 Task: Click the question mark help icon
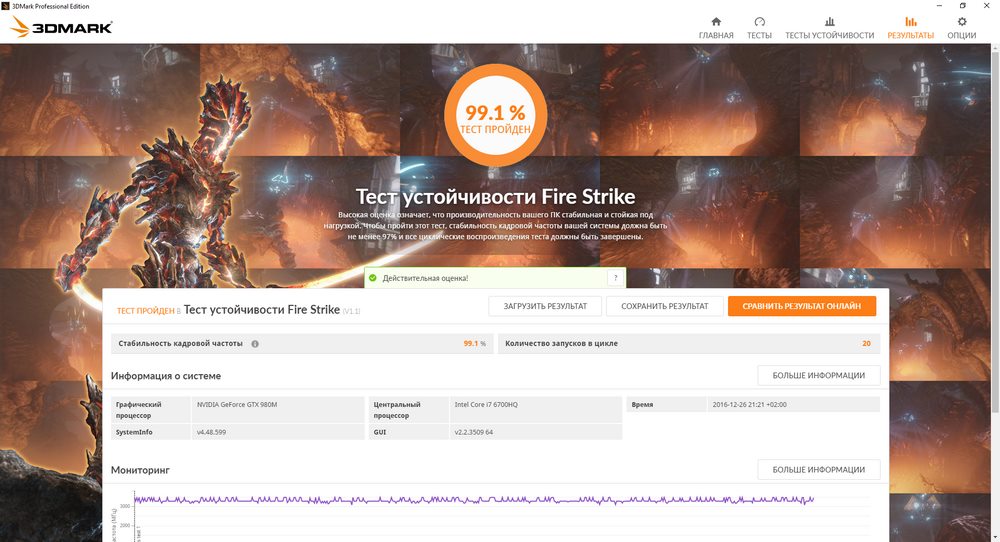click(x=615, y=278)
